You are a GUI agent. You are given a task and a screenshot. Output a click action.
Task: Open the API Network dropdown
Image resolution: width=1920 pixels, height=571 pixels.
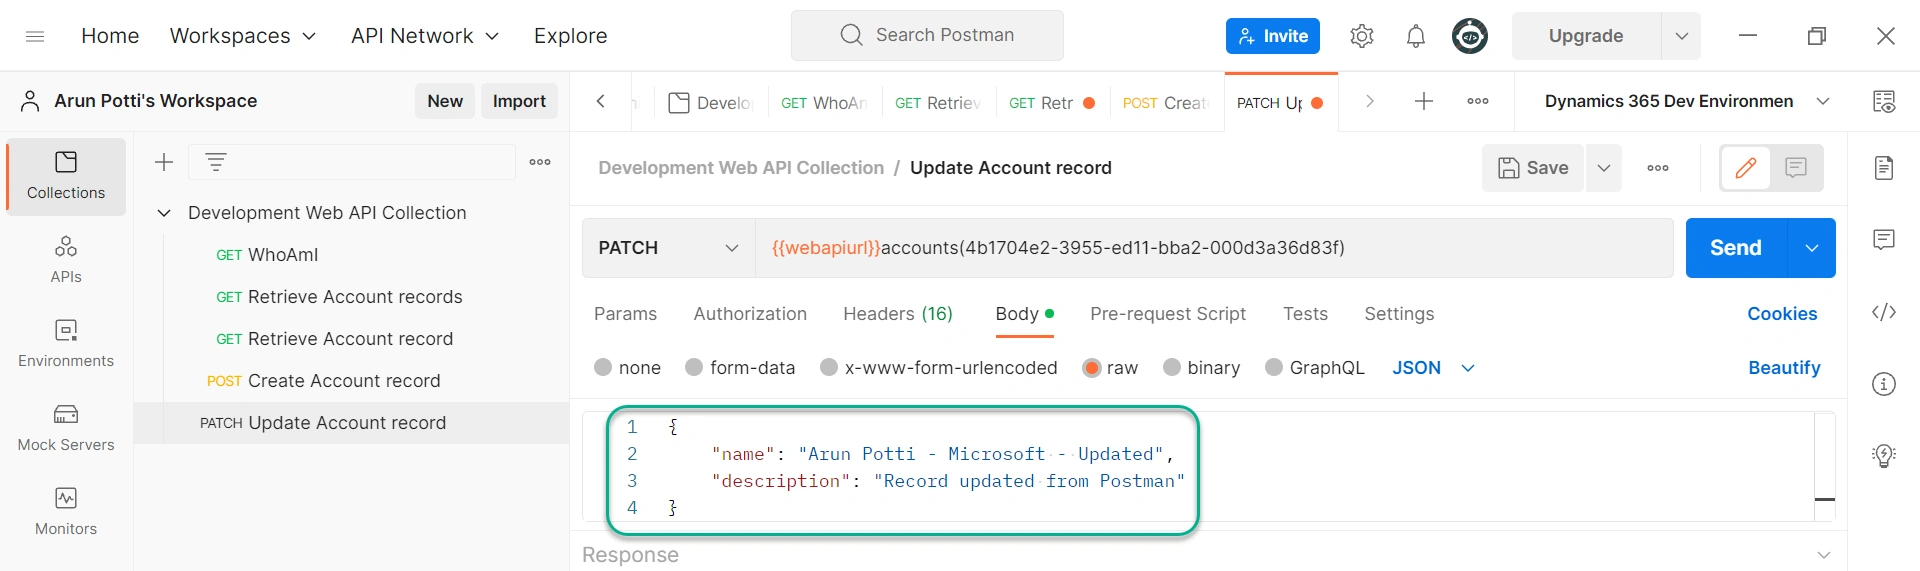(425, 36)
